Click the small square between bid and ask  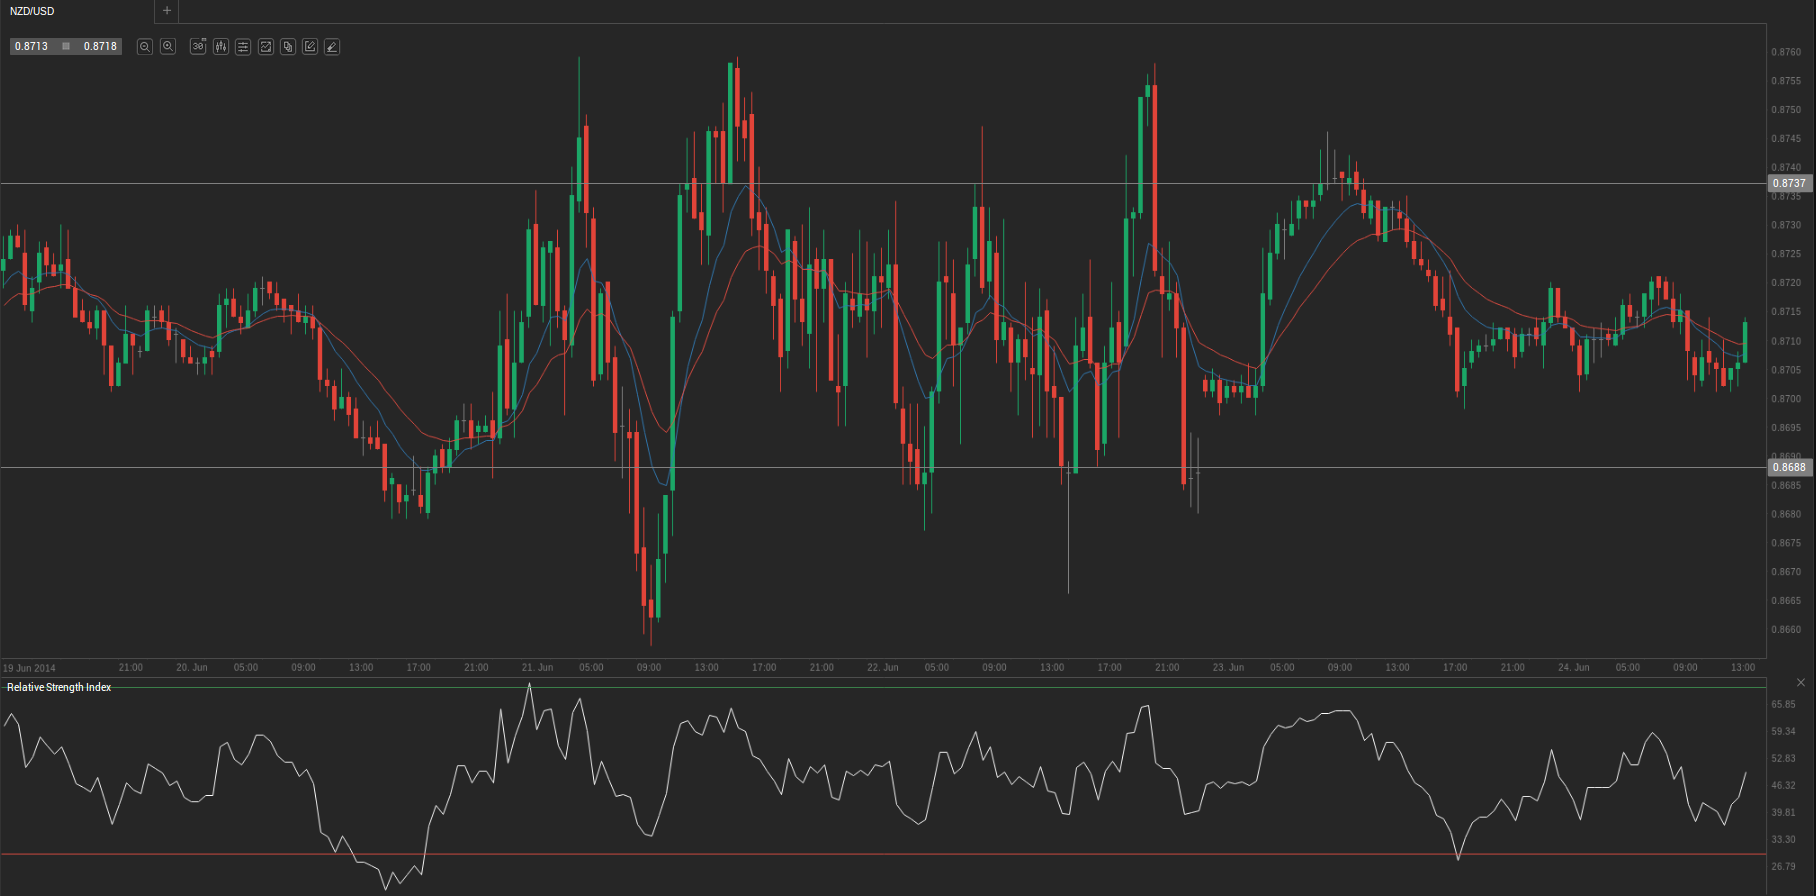tap(66, 47)
